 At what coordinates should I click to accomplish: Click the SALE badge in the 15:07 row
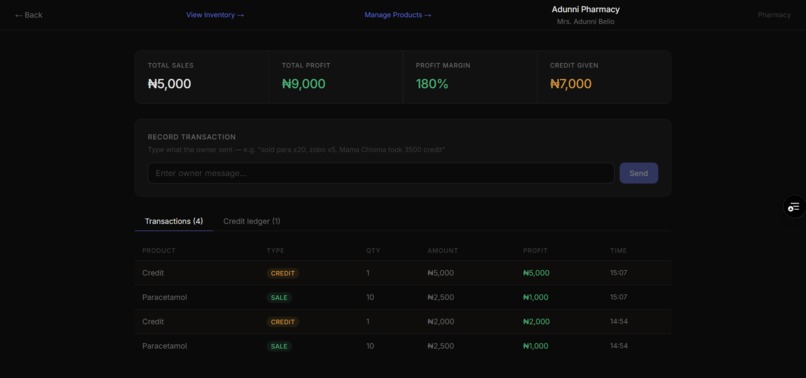279,297
